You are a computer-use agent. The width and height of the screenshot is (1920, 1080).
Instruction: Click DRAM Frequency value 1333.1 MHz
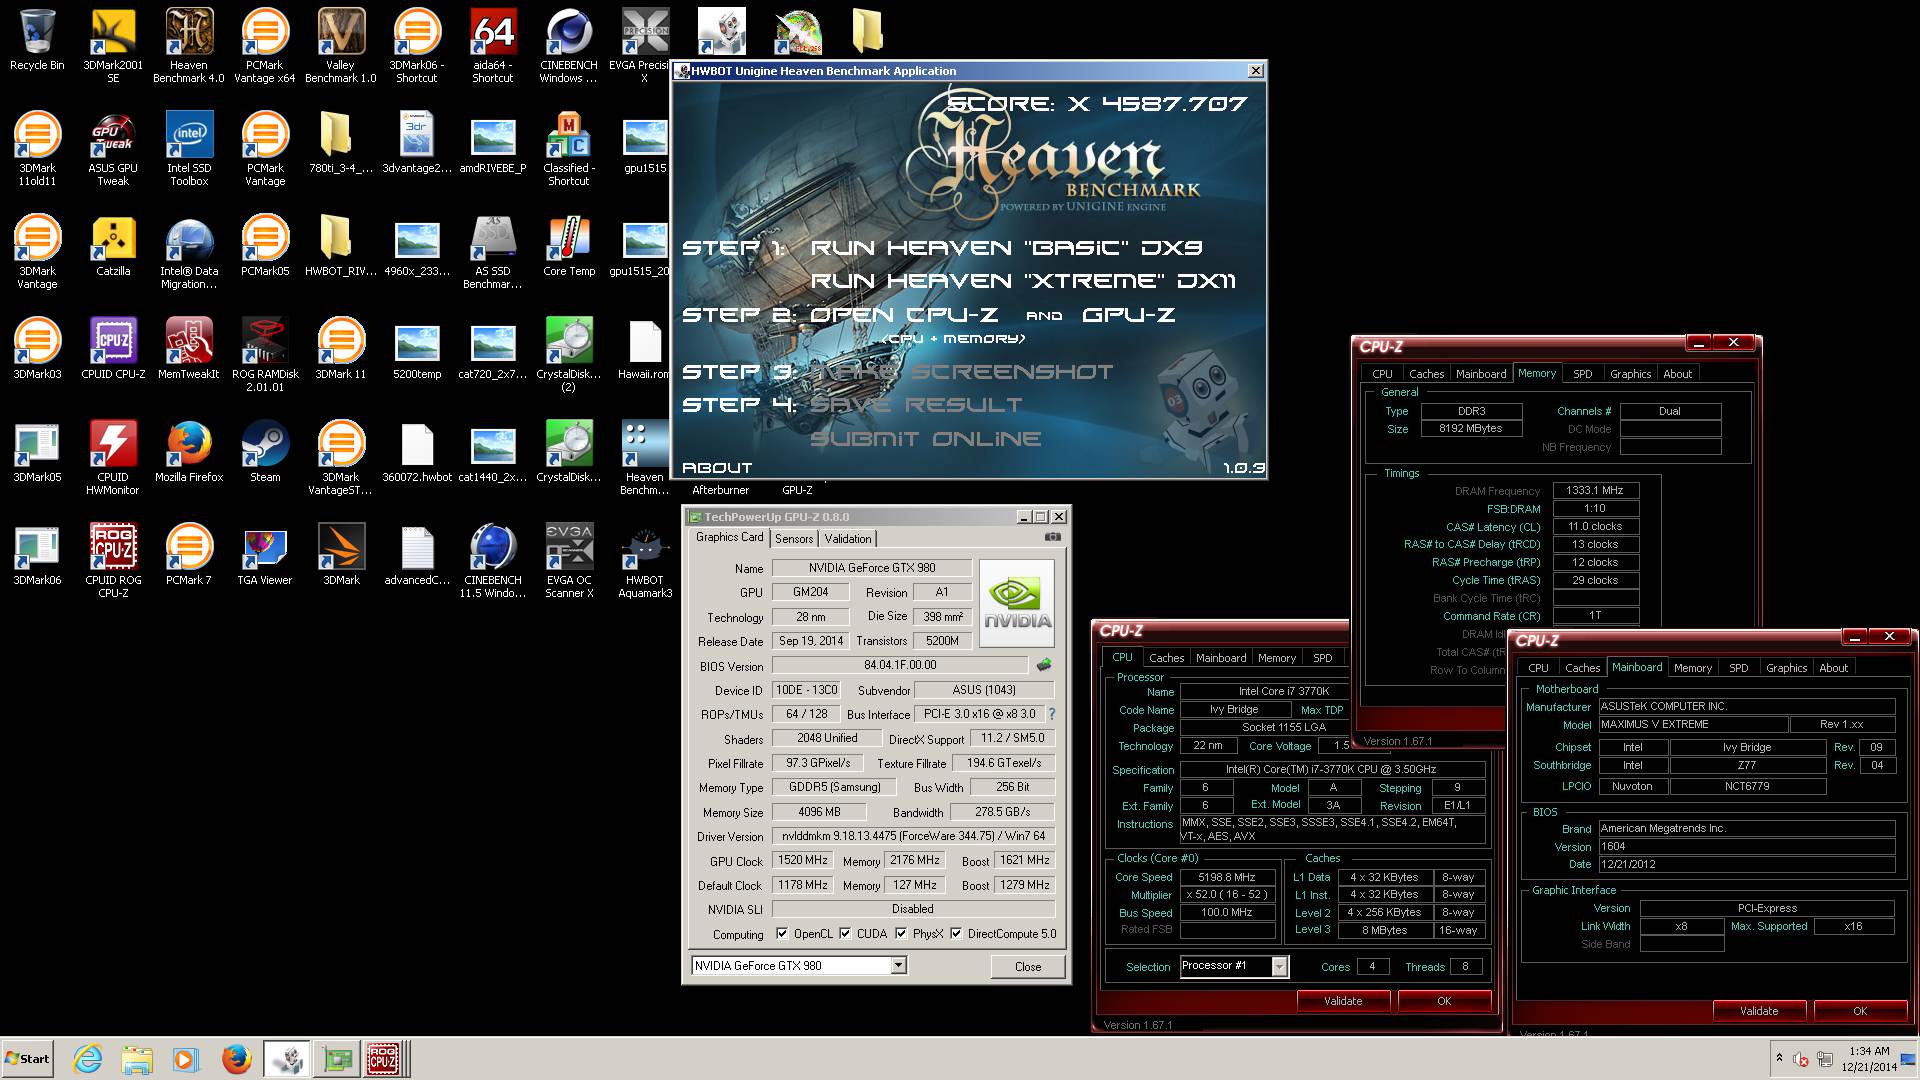[1595, 490]
